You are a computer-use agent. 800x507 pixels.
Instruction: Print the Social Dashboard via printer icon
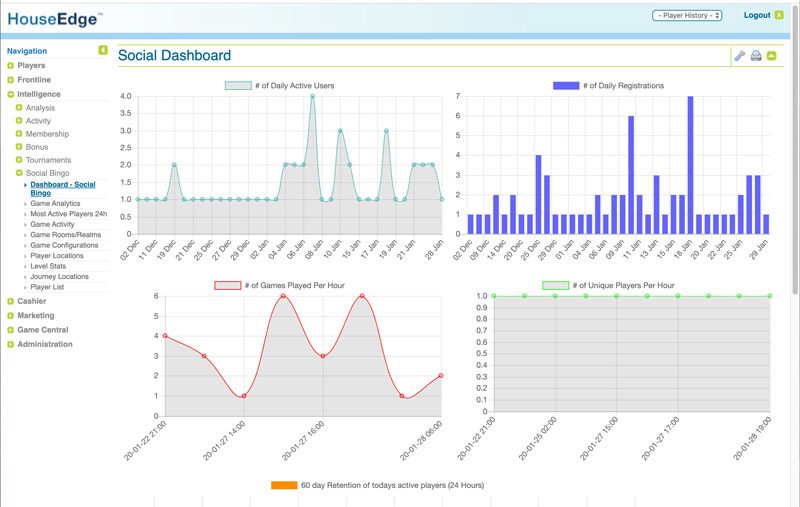click(x=756, y=56)
